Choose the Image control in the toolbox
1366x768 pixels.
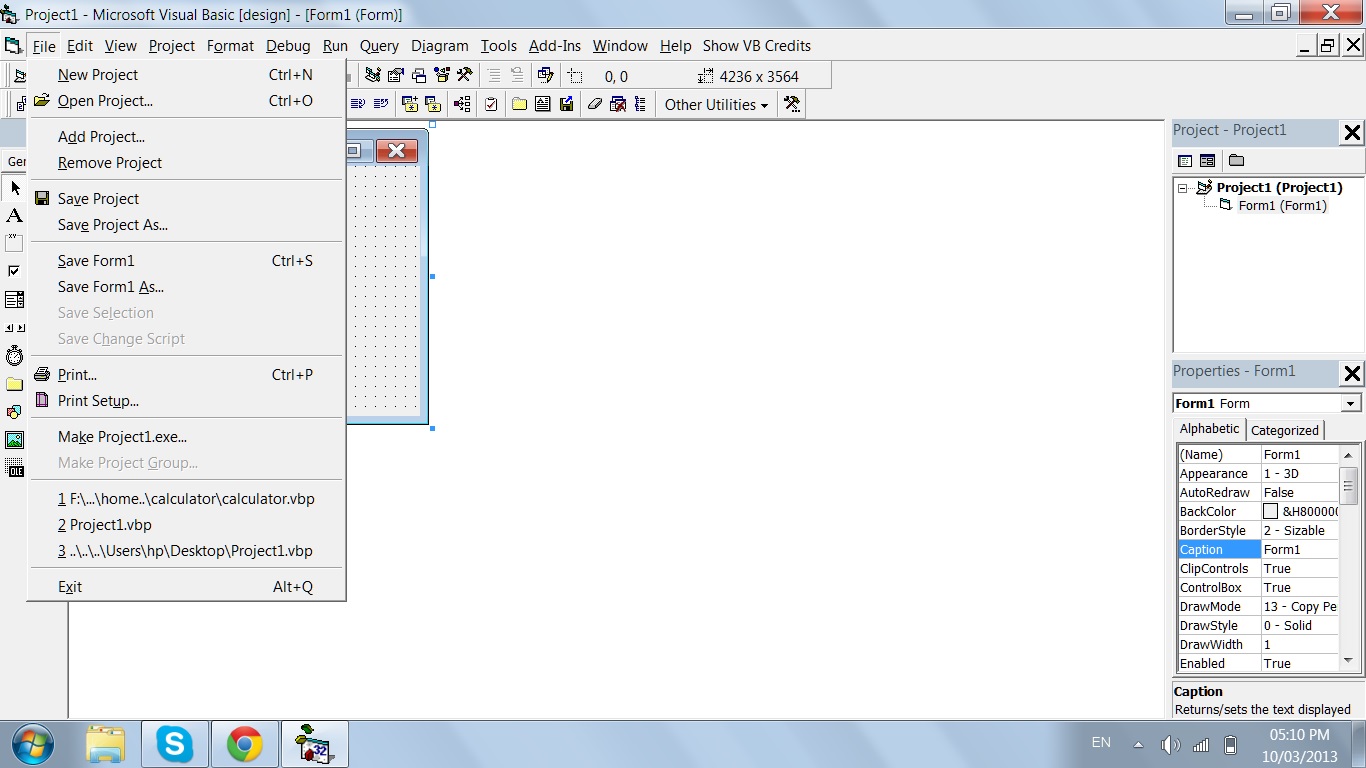click(14, 440)
